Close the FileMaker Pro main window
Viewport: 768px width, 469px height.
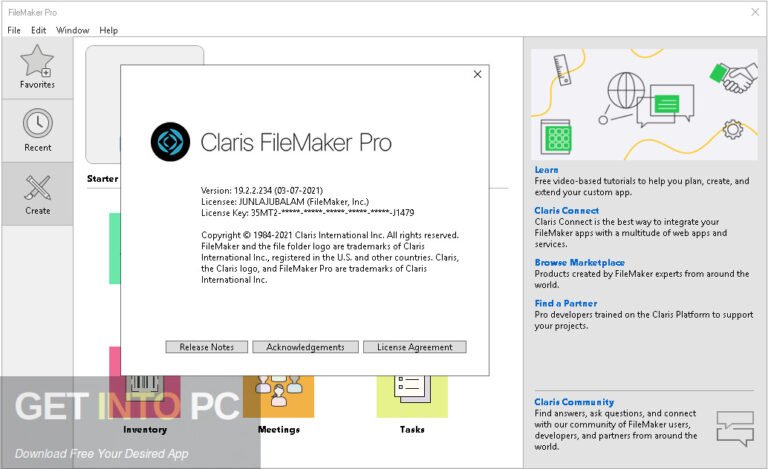(755, 12)
